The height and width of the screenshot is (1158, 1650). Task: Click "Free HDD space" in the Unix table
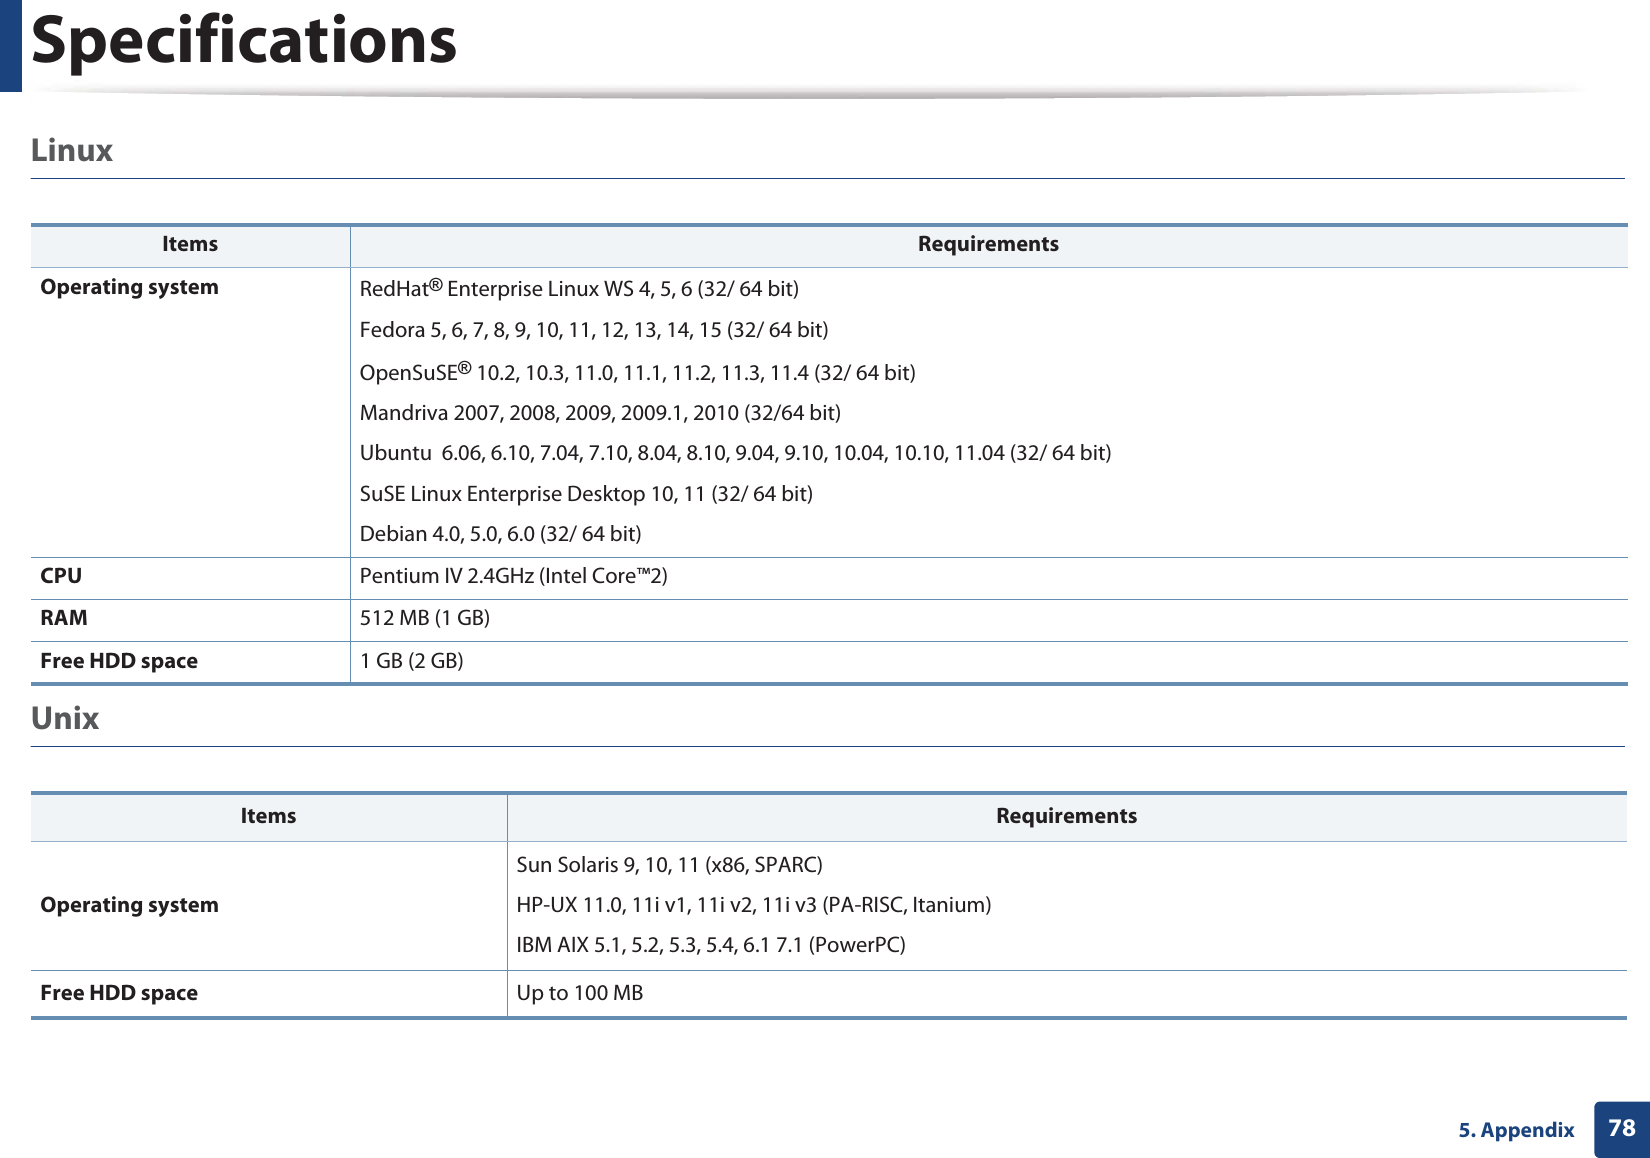pyautogui.click(x=119, y=993)
